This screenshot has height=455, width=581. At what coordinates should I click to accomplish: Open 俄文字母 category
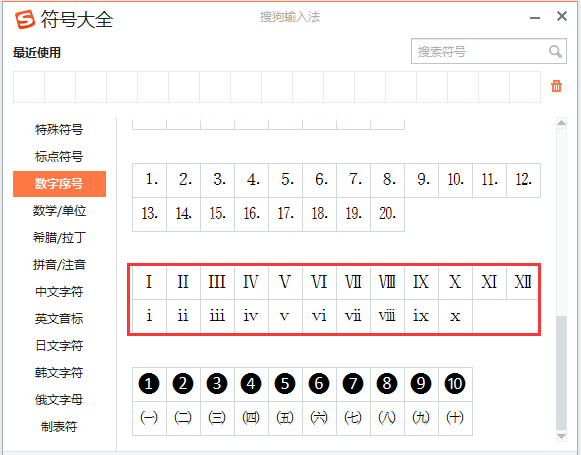[x=59, y=400]
